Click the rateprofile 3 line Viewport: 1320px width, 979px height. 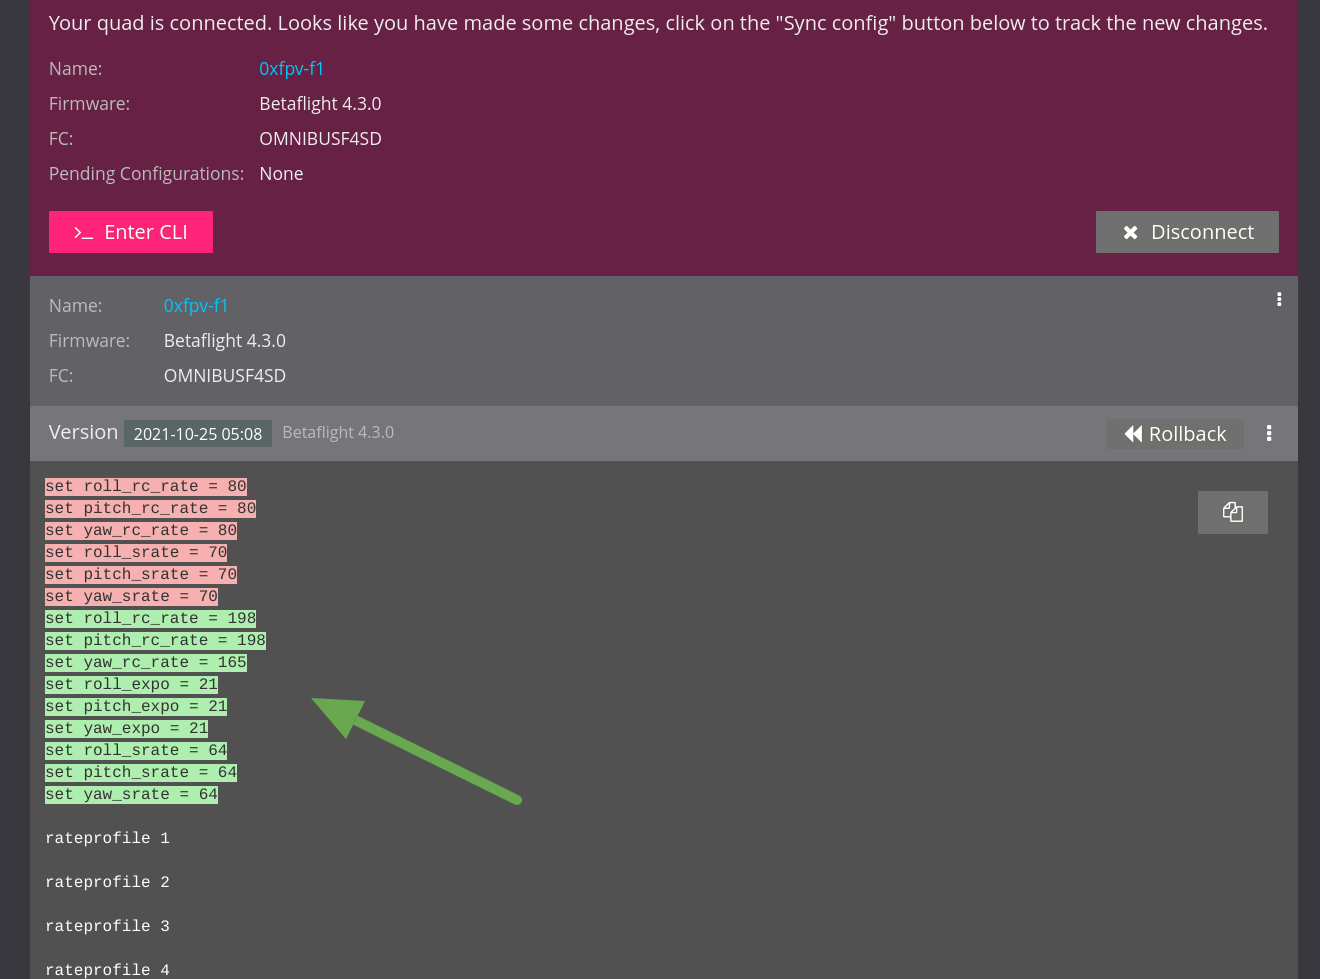[x=107, y=927]
